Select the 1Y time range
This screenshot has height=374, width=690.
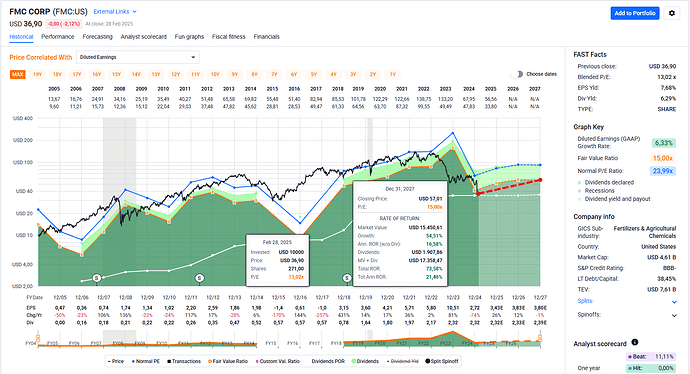coord(393,74)
